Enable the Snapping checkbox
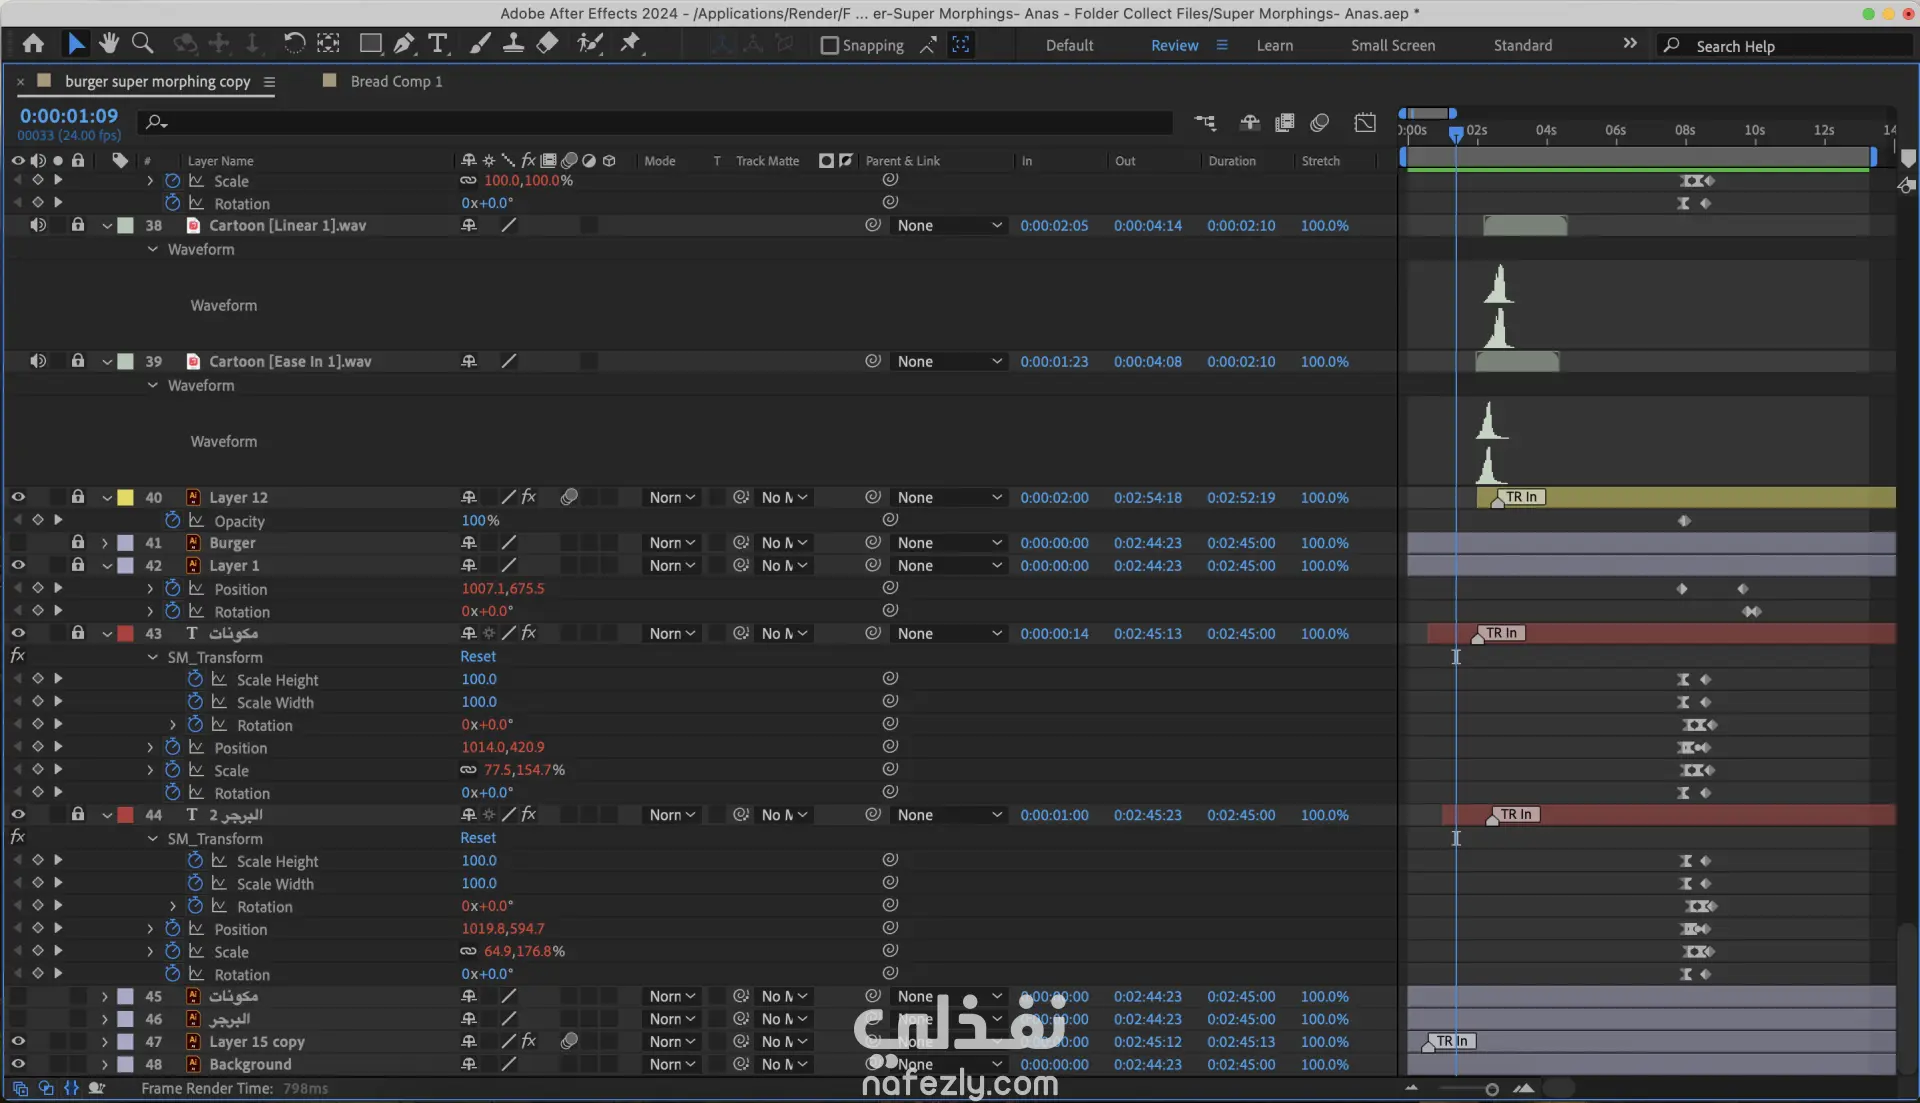This screenshot has height=1103, width=1920. pos(829,45)
